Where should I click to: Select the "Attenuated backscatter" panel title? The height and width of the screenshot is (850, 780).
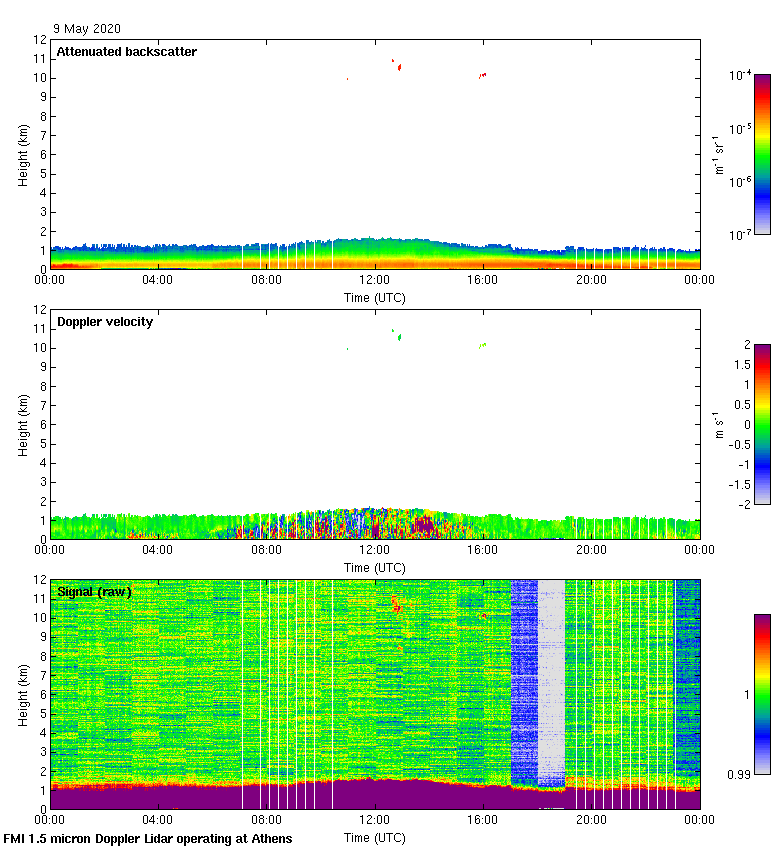(x=126, y=52)
